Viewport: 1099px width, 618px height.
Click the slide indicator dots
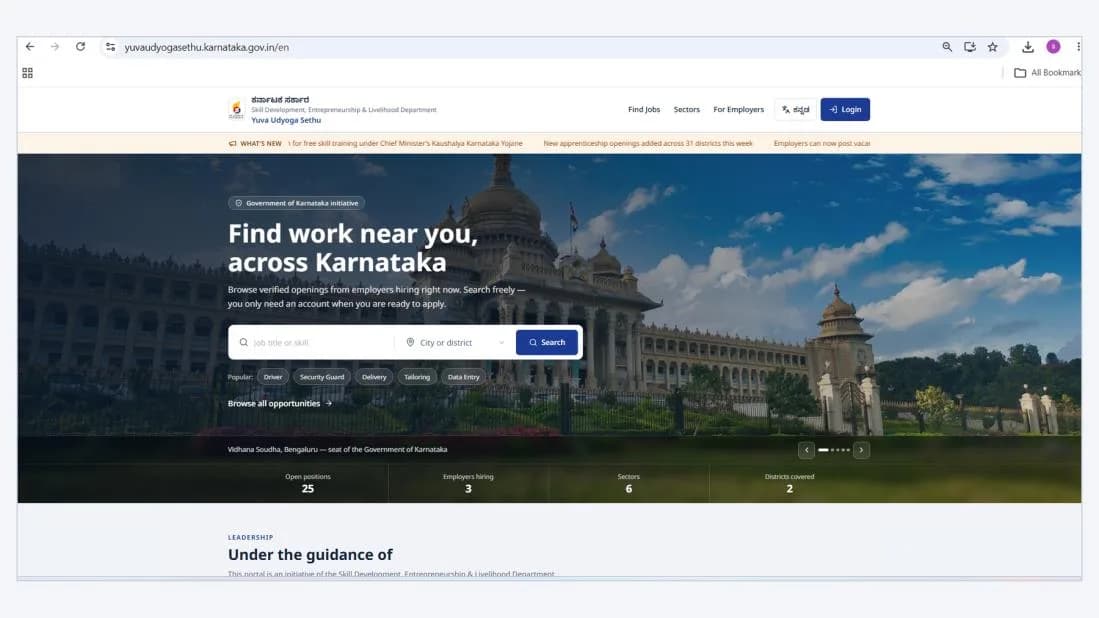point(834,450)
